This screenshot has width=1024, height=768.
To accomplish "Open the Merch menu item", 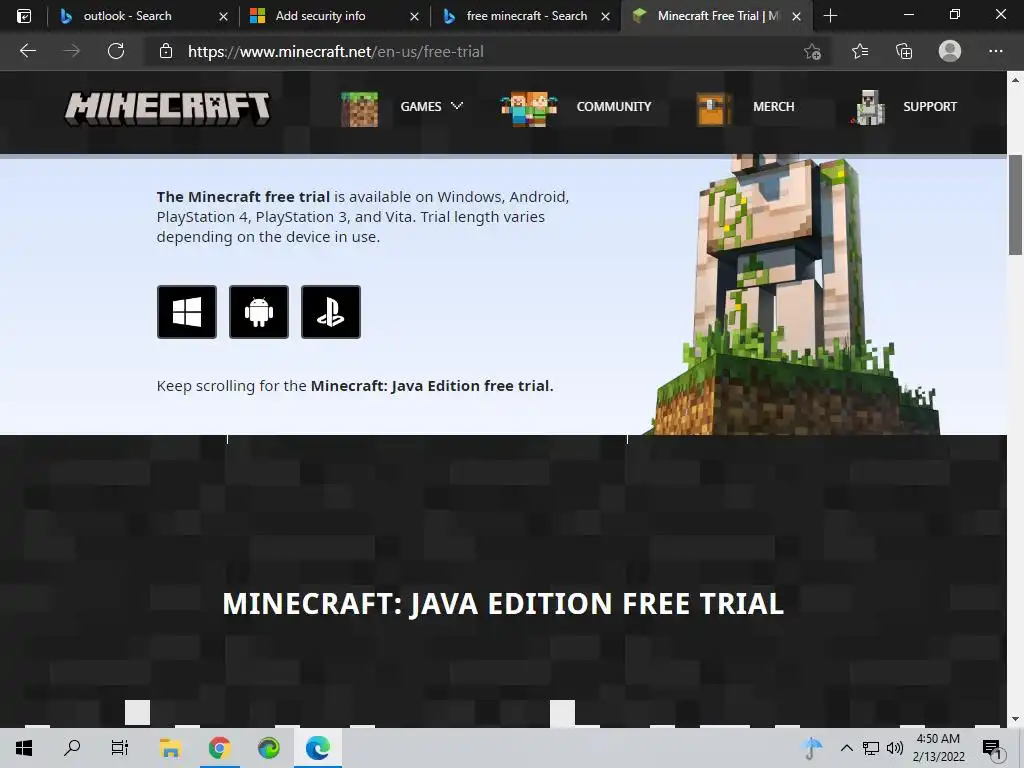I will (x=774, y=106).
